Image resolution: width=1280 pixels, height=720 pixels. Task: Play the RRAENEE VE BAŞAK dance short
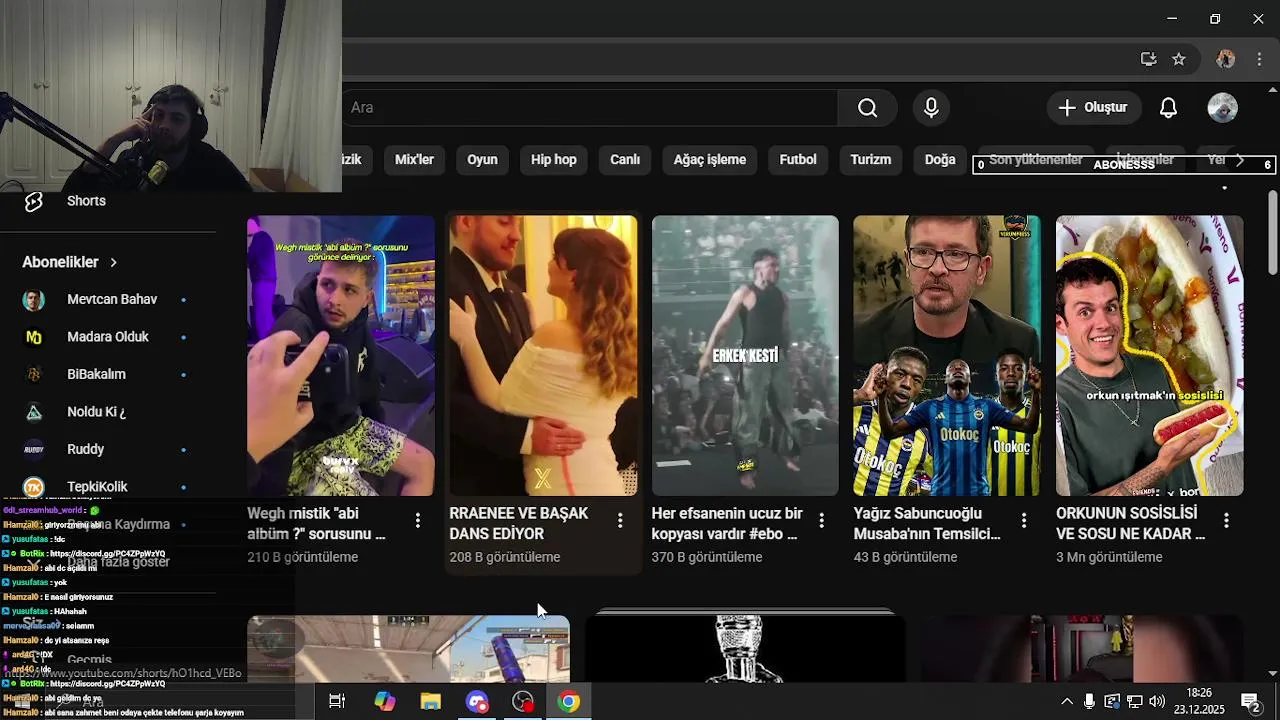[543, 356]
